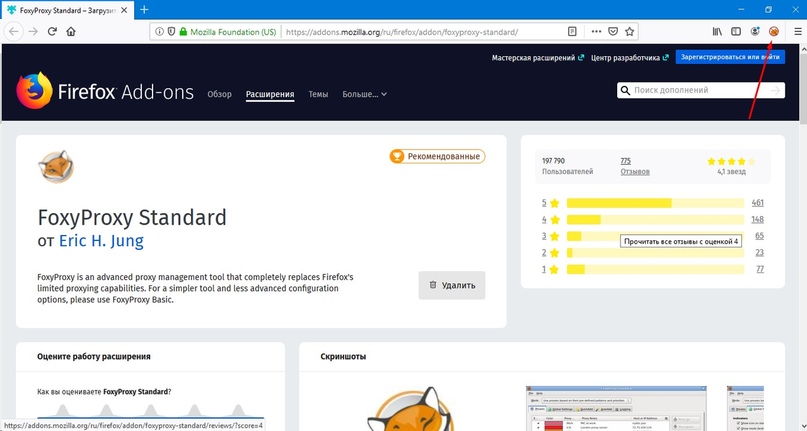Click the tracking protection shield icon
The width and height of the screenshot is (807, 431).
pyautogui.click(x=171, y=31)
